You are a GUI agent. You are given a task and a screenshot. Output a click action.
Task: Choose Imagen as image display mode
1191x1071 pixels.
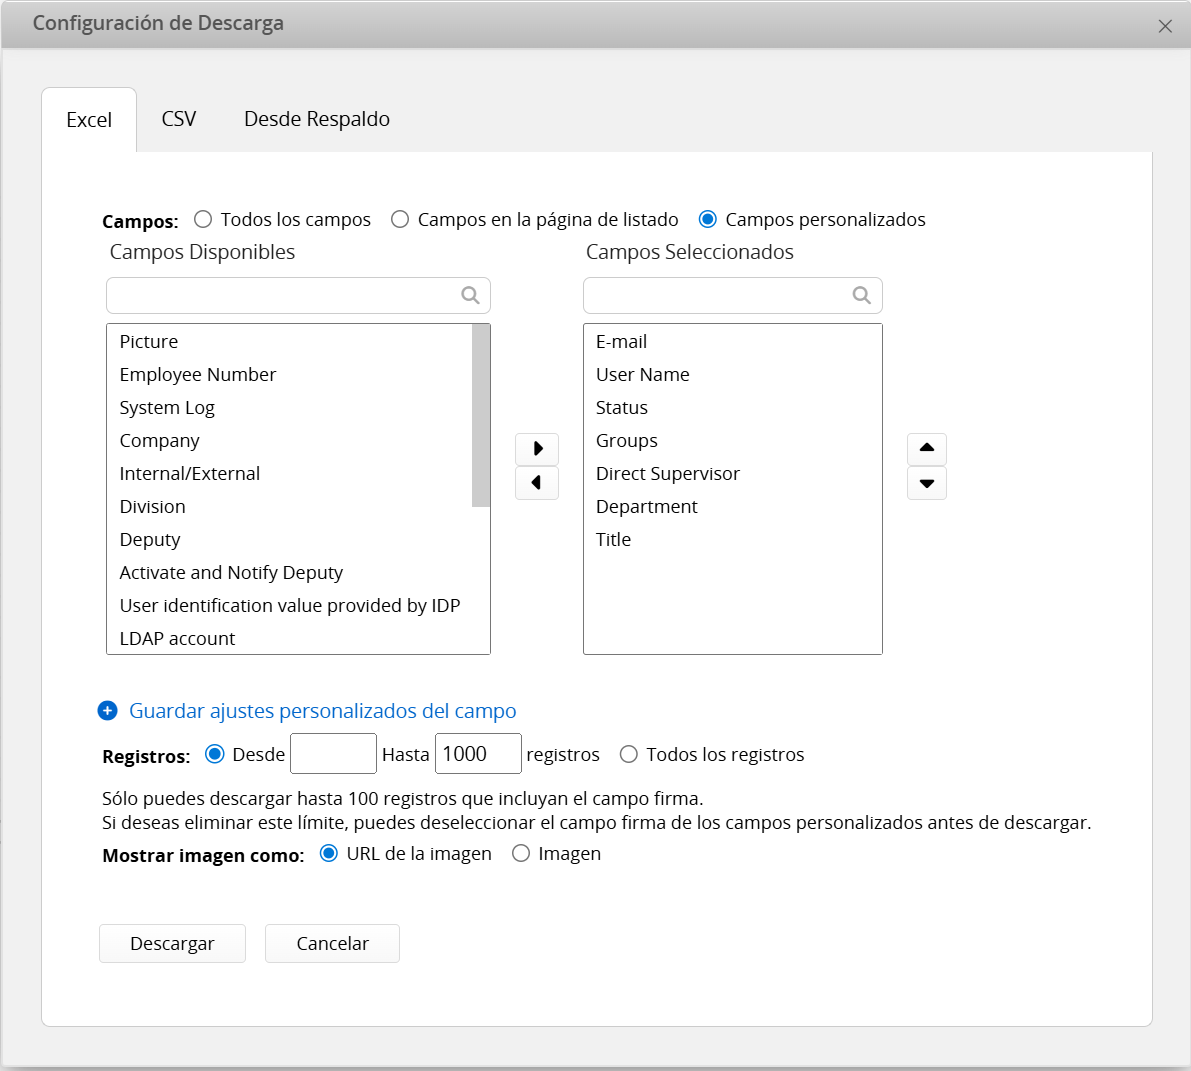(x=521, y=853)
